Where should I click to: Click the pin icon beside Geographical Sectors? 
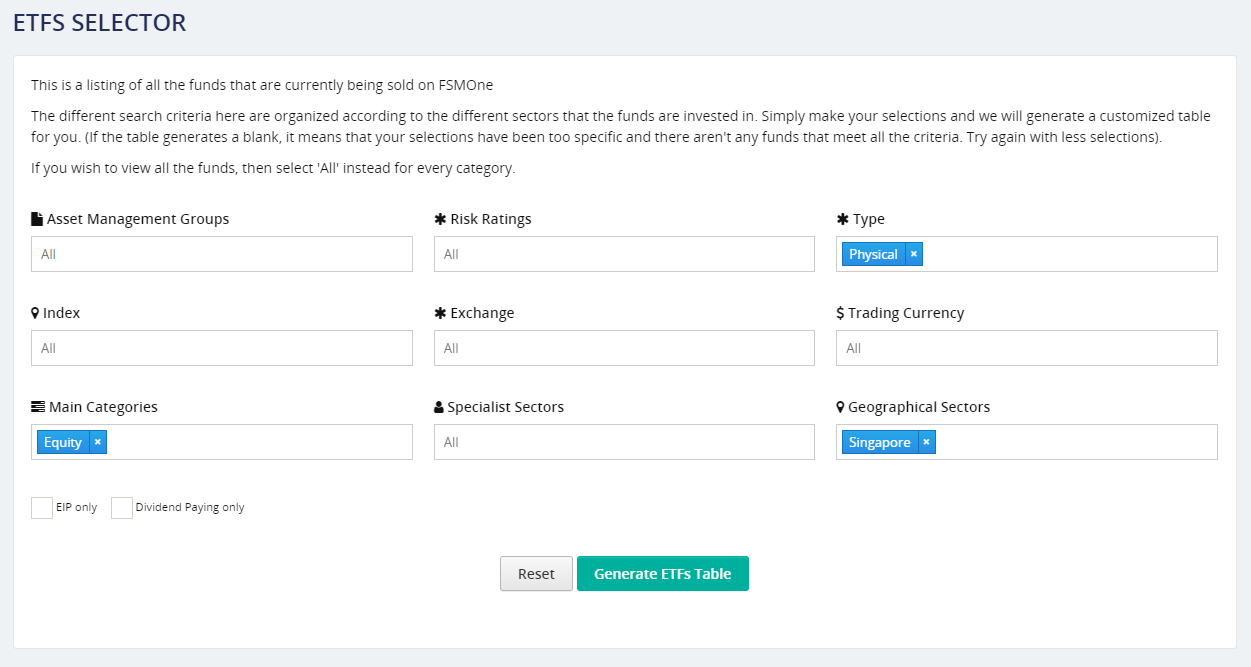pos(840,407)
